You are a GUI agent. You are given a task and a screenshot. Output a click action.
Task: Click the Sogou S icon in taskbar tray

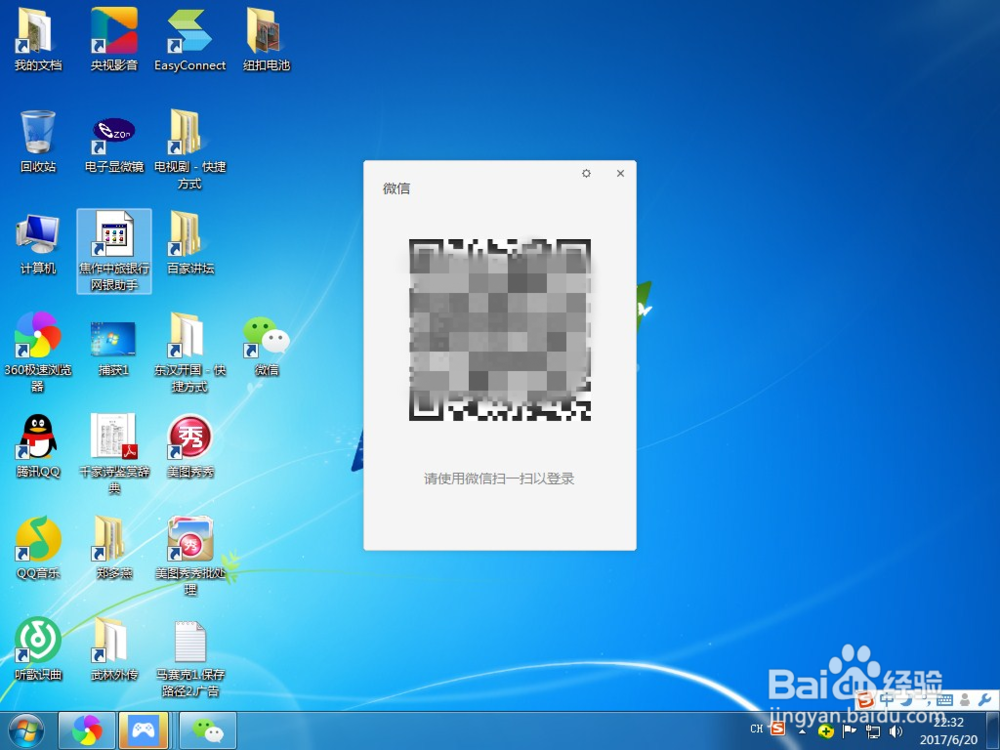coord(777,728)
